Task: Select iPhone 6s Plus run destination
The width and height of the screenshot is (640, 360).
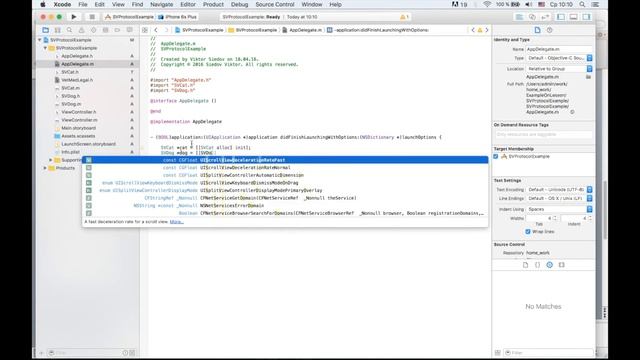Action: pos(177,17)
